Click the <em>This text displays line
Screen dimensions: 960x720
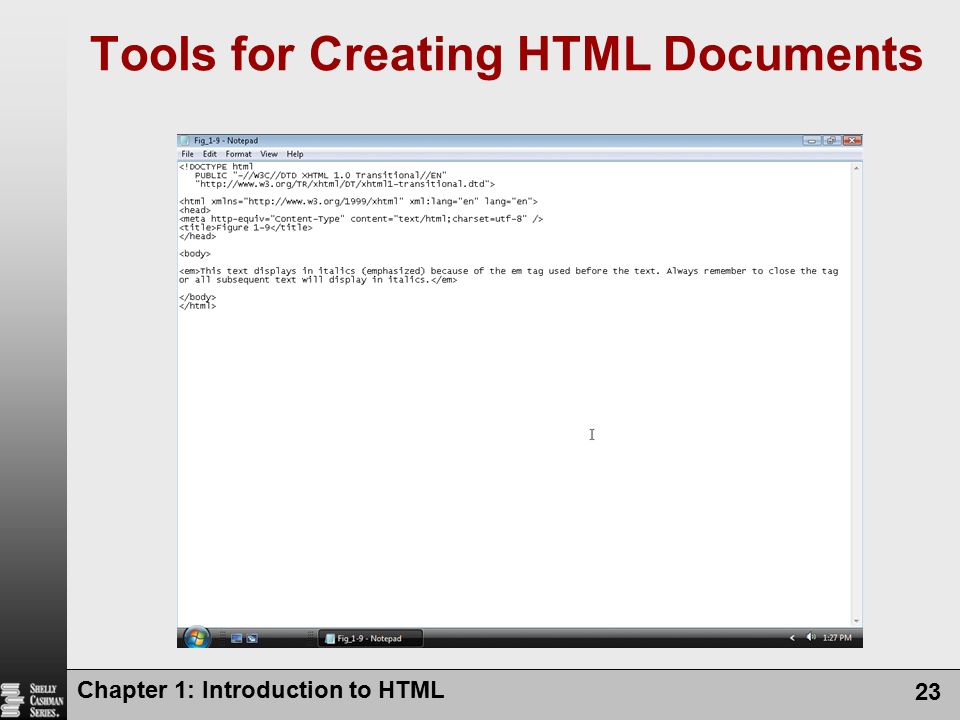coord(508,271)
